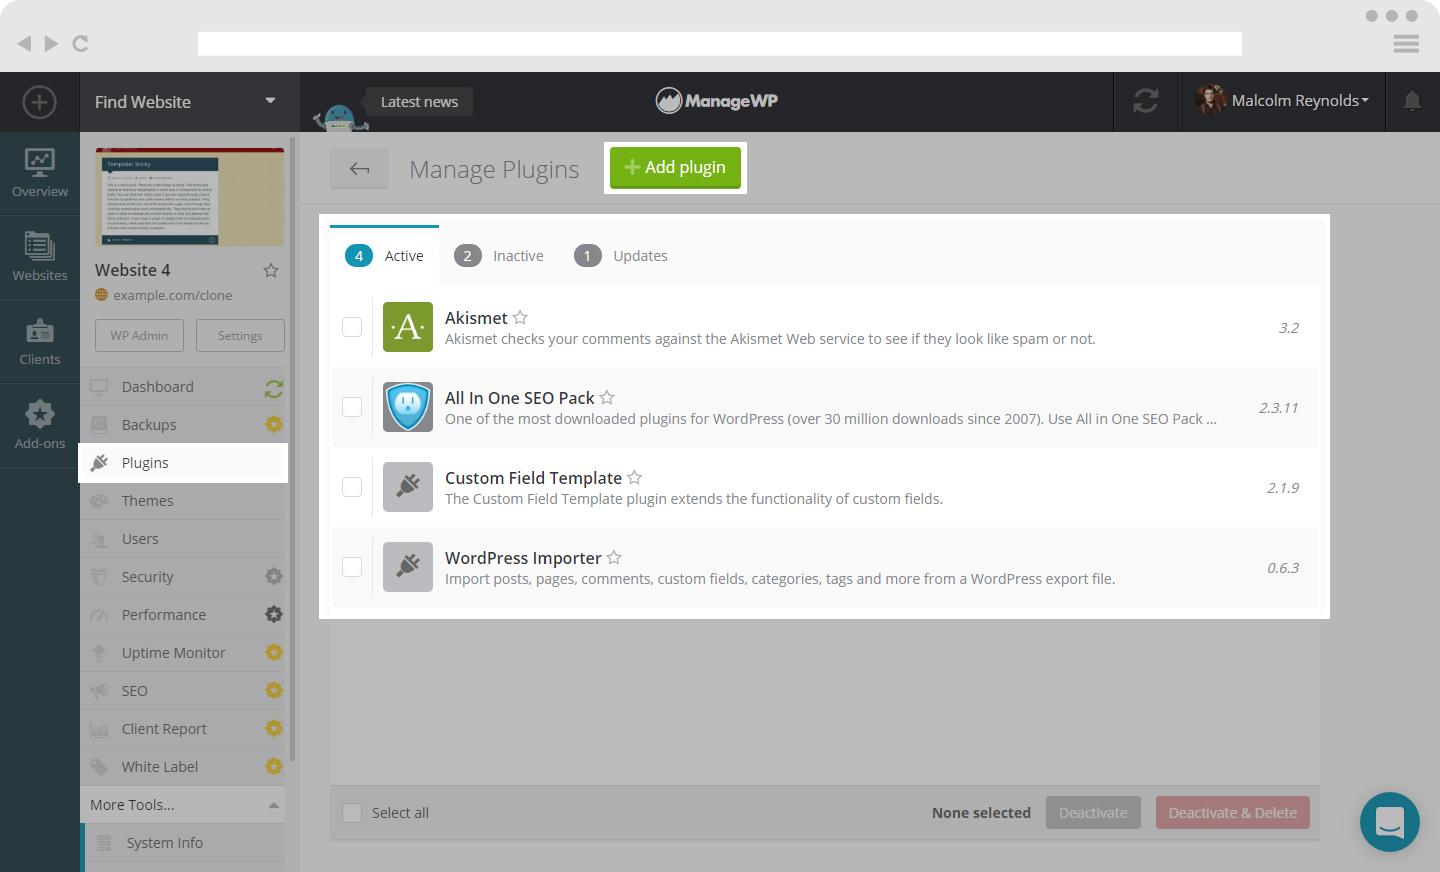Open Backups in the sidebar
1440x872 pixels.
182,425
